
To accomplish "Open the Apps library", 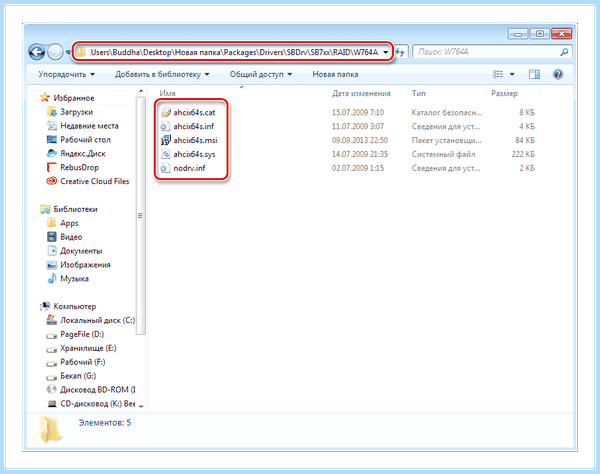I will coord(62,223).
